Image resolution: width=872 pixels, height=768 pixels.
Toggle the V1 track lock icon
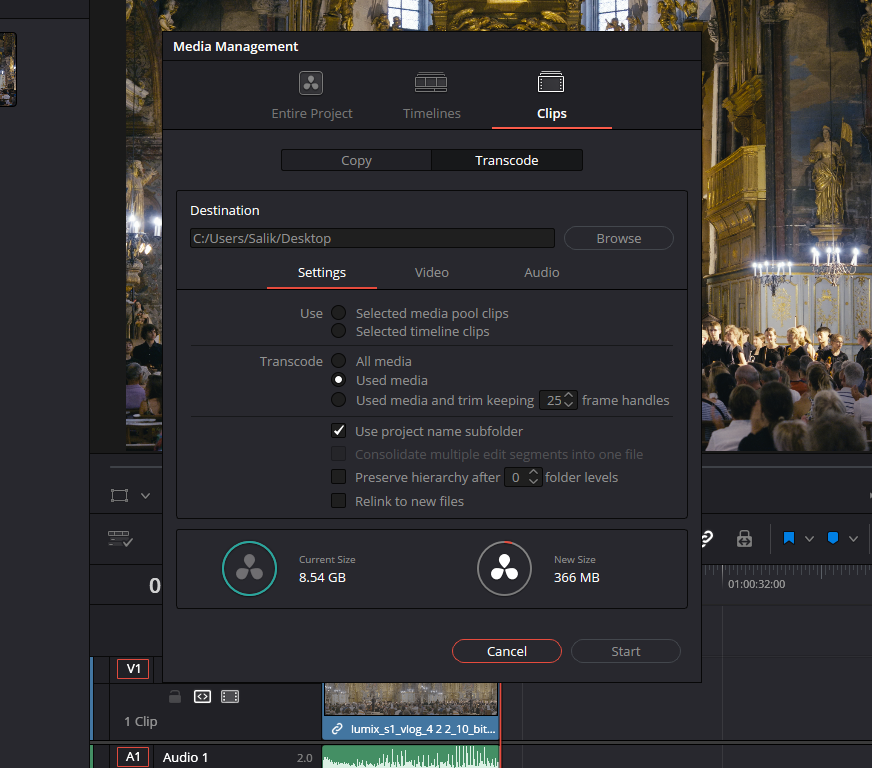(175, 697)
